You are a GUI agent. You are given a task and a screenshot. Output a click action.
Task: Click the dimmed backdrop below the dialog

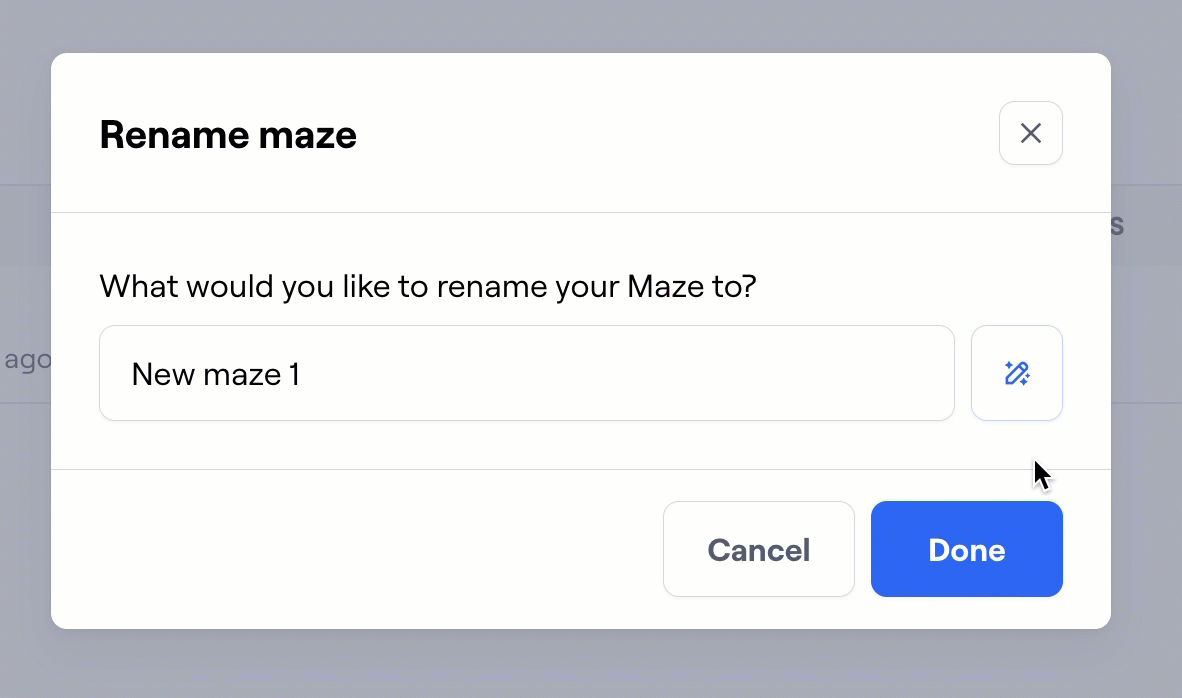pos(590,664)
